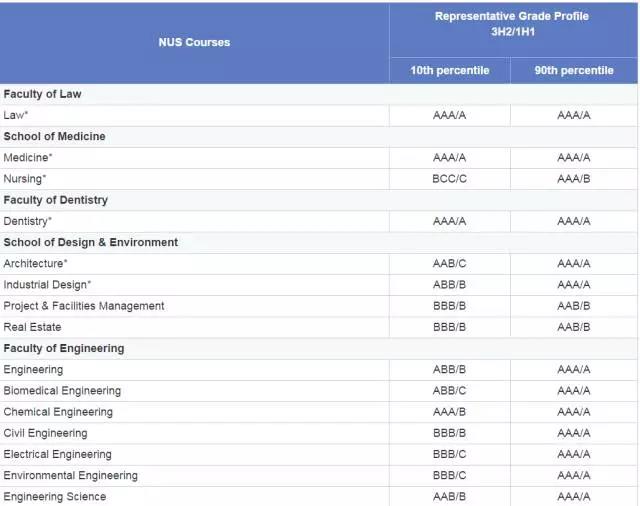Select the Real Estate course name
The image size is (640, 506).
[x=32, y=327]
